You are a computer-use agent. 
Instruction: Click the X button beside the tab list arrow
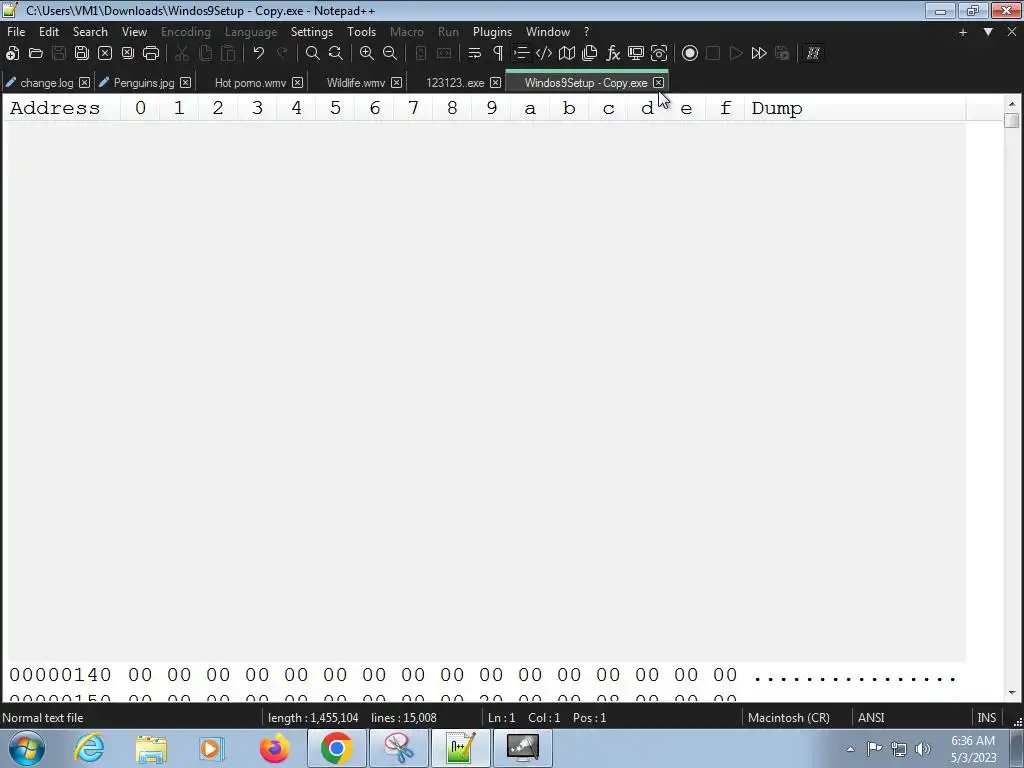click(x=1012, y=32)
